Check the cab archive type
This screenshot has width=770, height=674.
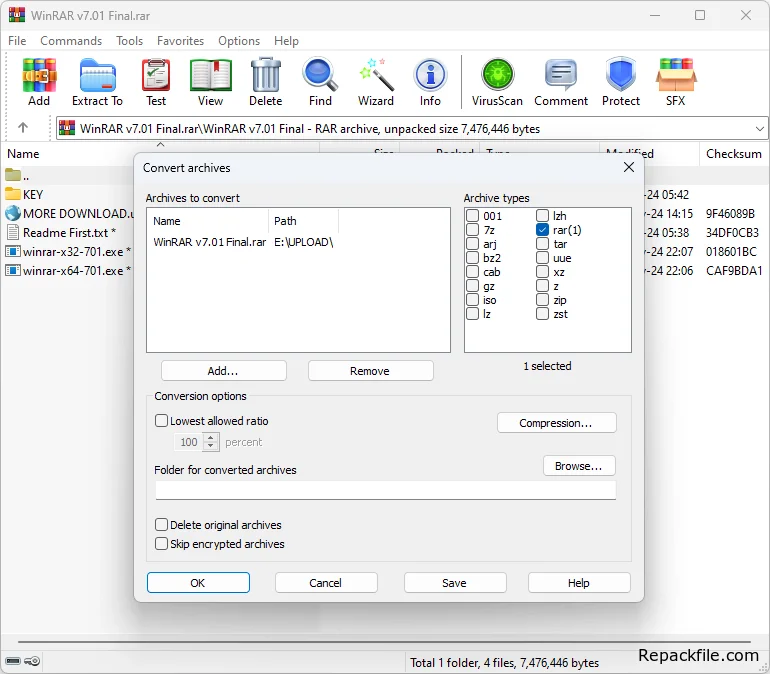pyautogui.click(x=472, y=271)
